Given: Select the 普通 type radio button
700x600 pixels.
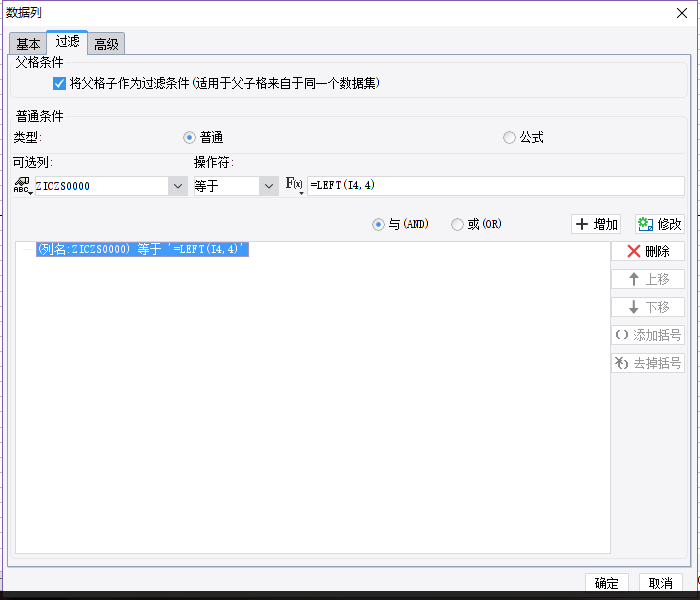Looking at the screenshot, I should [x=189, y=138].
